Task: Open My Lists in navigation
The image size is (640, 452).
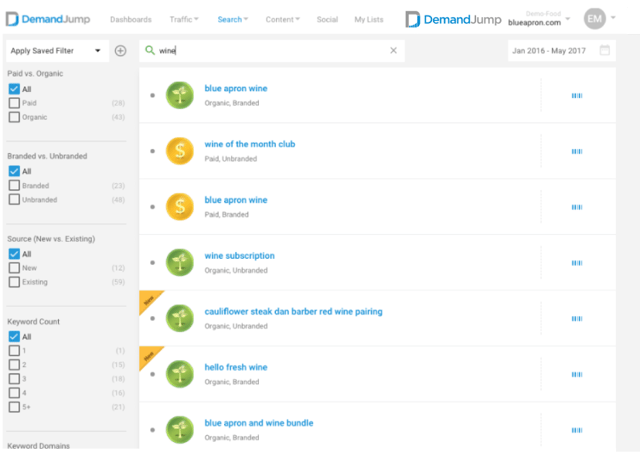Action: pos(369,19)
